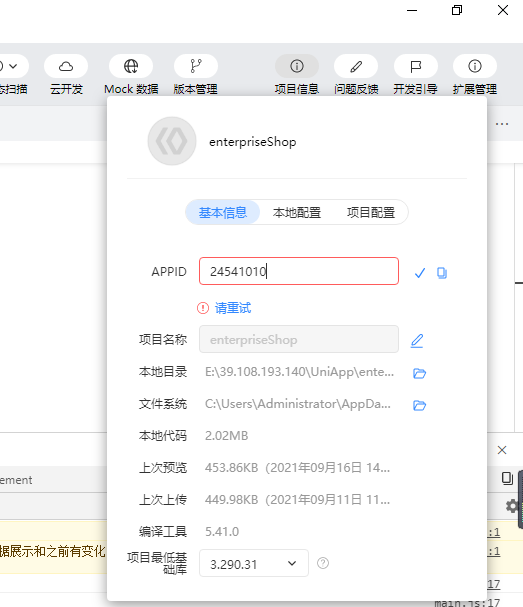
Task: Click the 请重试 retry link
Action: (x=233, y=308)
